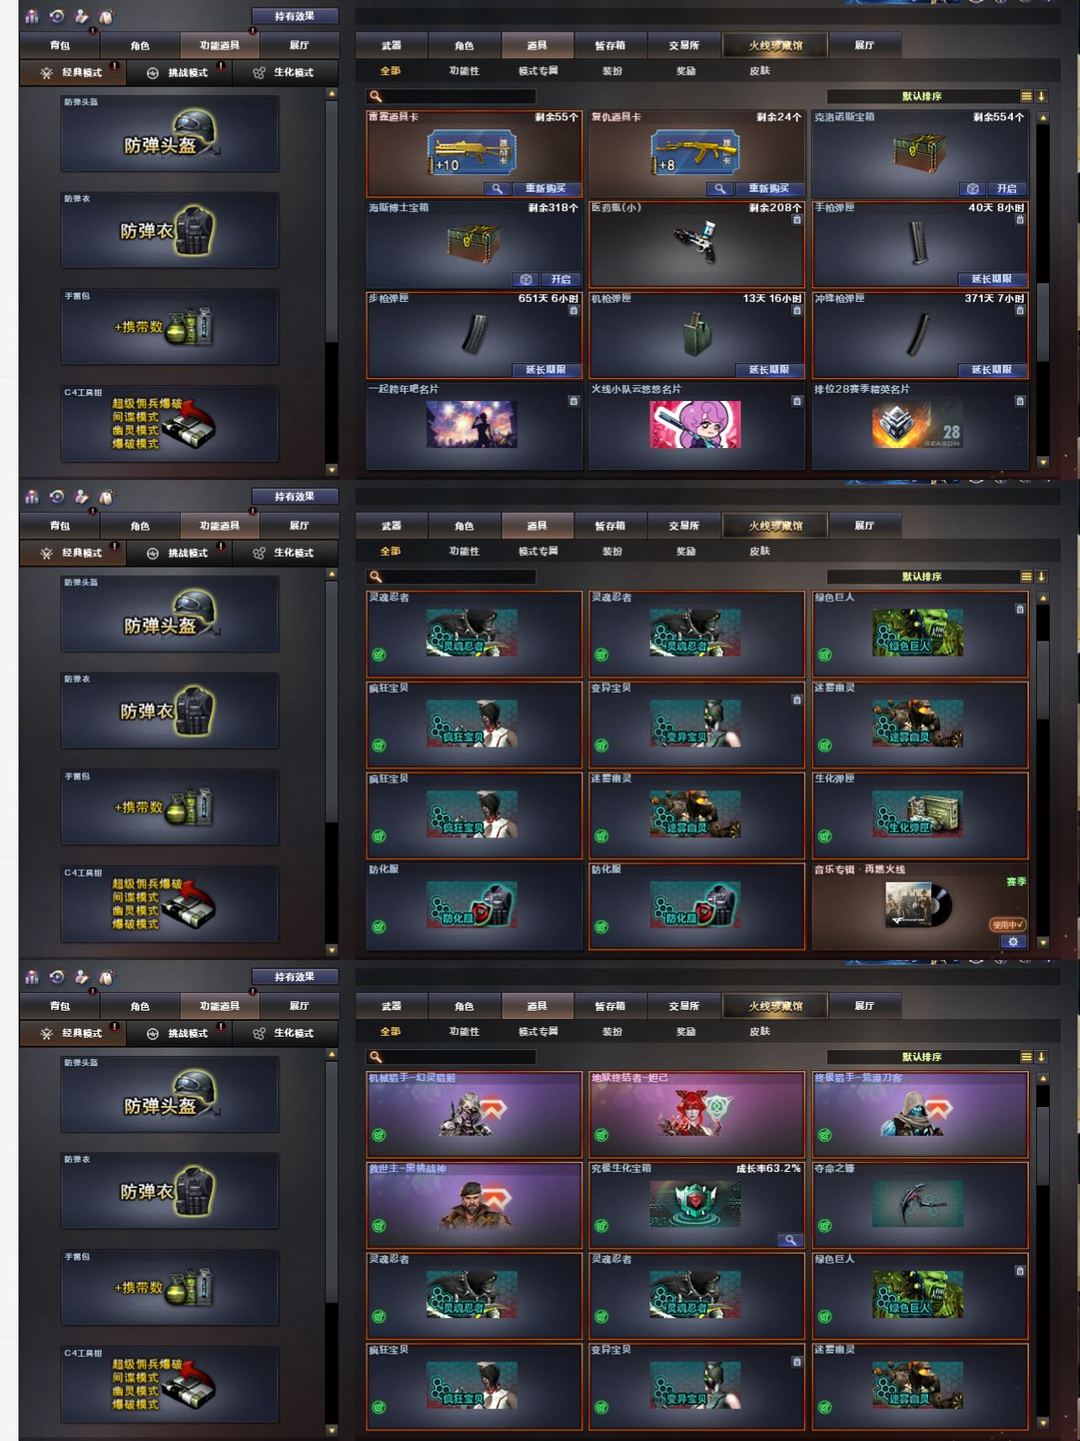
Task: Click trash icon on 医药瓶(小) item
Action: tap(797, 219)
